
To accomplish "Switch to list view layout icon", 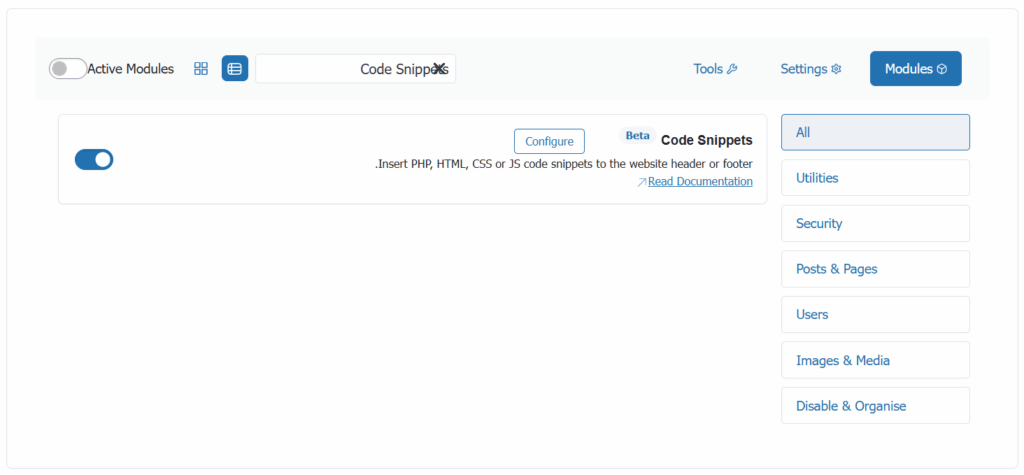I will [235, 69].
